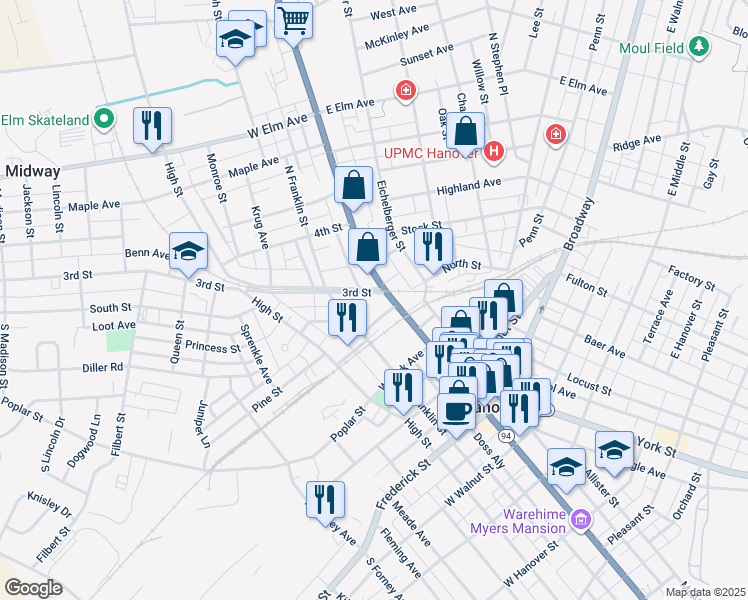Open the coffee cup cafe marker
The width and height of the screenshot is (748, 600).
tap(457, 411)
